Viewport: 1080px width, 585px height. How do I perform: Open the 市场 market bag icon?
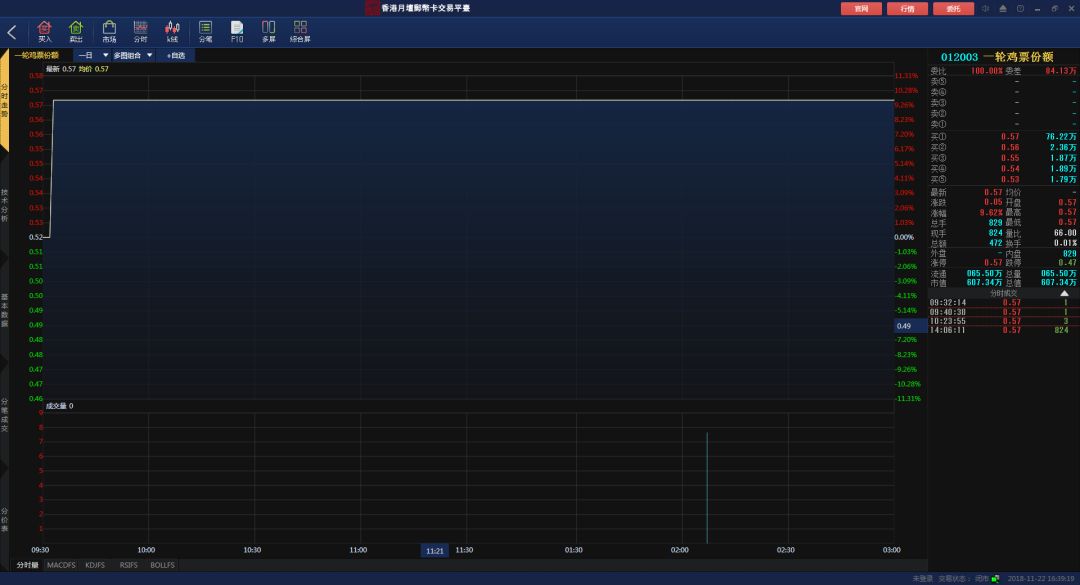click(109, 31)
